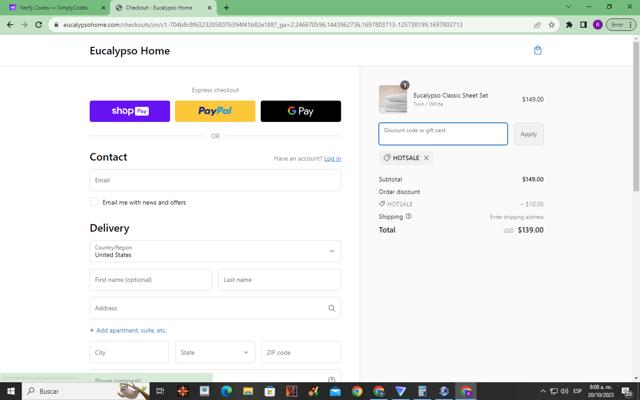Toggle the browser side panel icon

(583, 25)
